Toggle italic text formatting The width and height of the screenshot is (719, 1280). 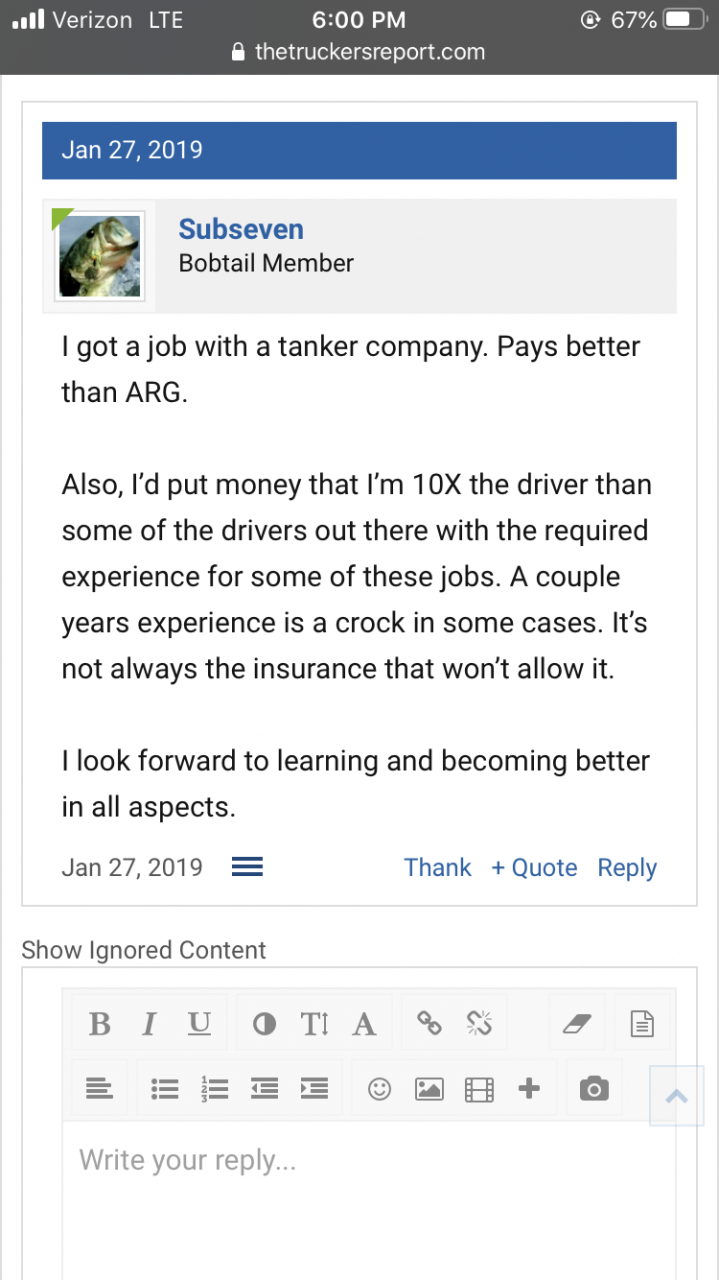(149, 1024)
